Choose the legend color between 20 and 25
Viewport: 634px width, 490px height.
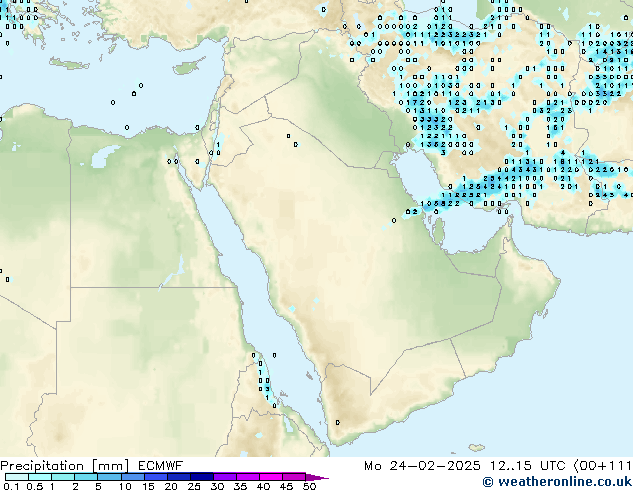[x=181, y=477]
